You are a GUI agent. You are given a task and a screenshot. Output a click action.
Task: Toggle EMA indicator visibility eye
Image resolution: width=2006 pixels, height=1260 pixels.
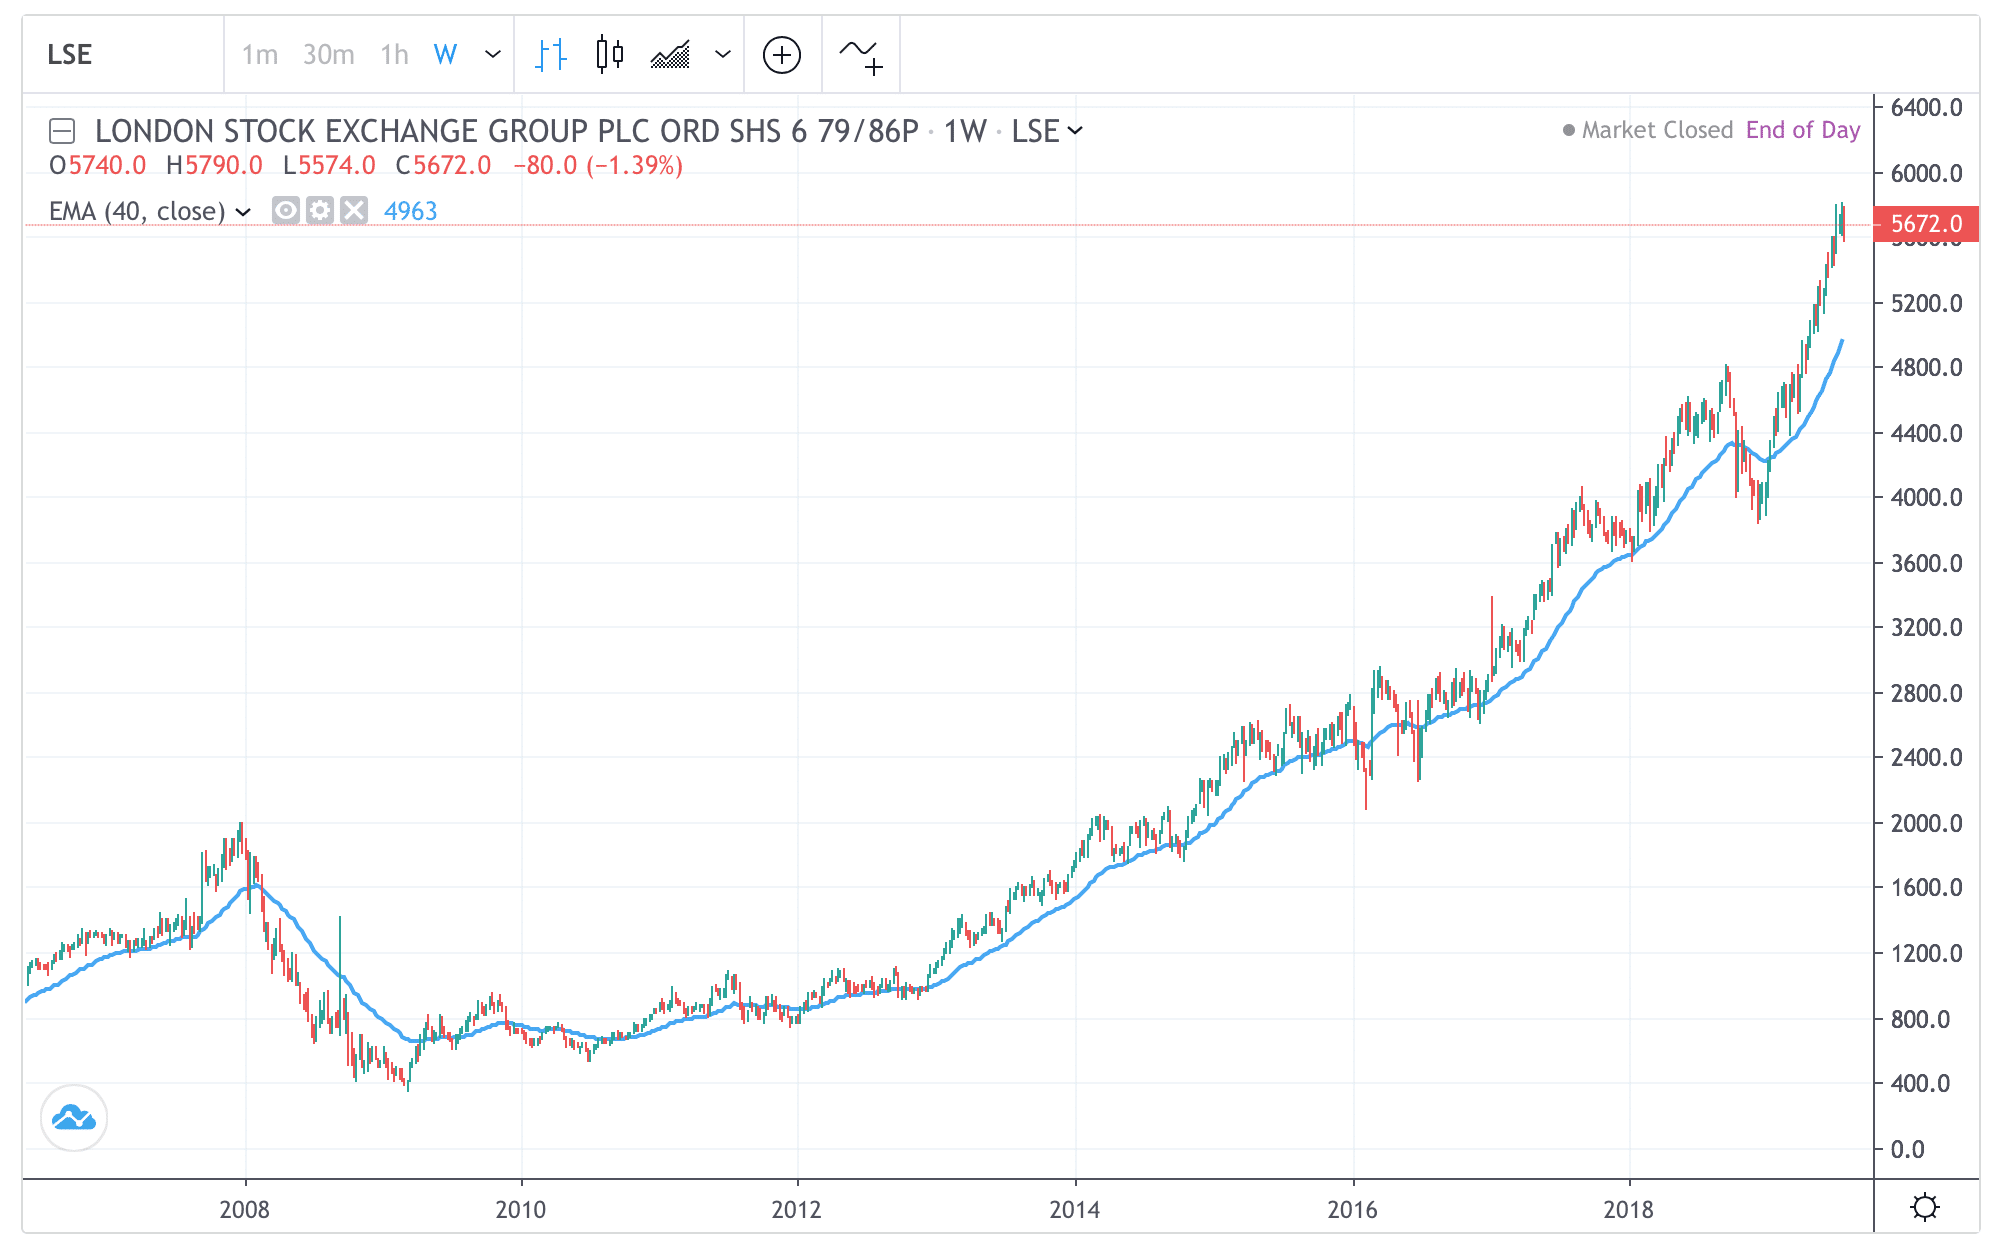click(x=286, y=210)
